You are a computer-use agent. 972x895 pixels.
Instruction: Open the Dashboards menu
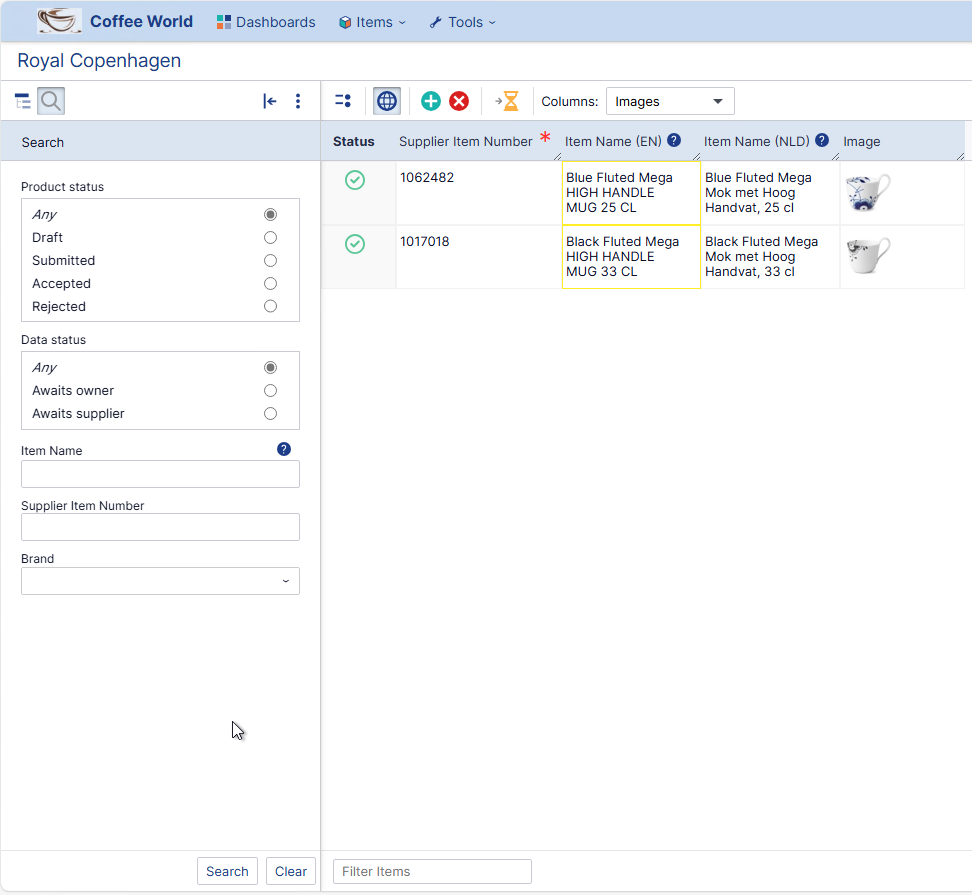(266, 22)
